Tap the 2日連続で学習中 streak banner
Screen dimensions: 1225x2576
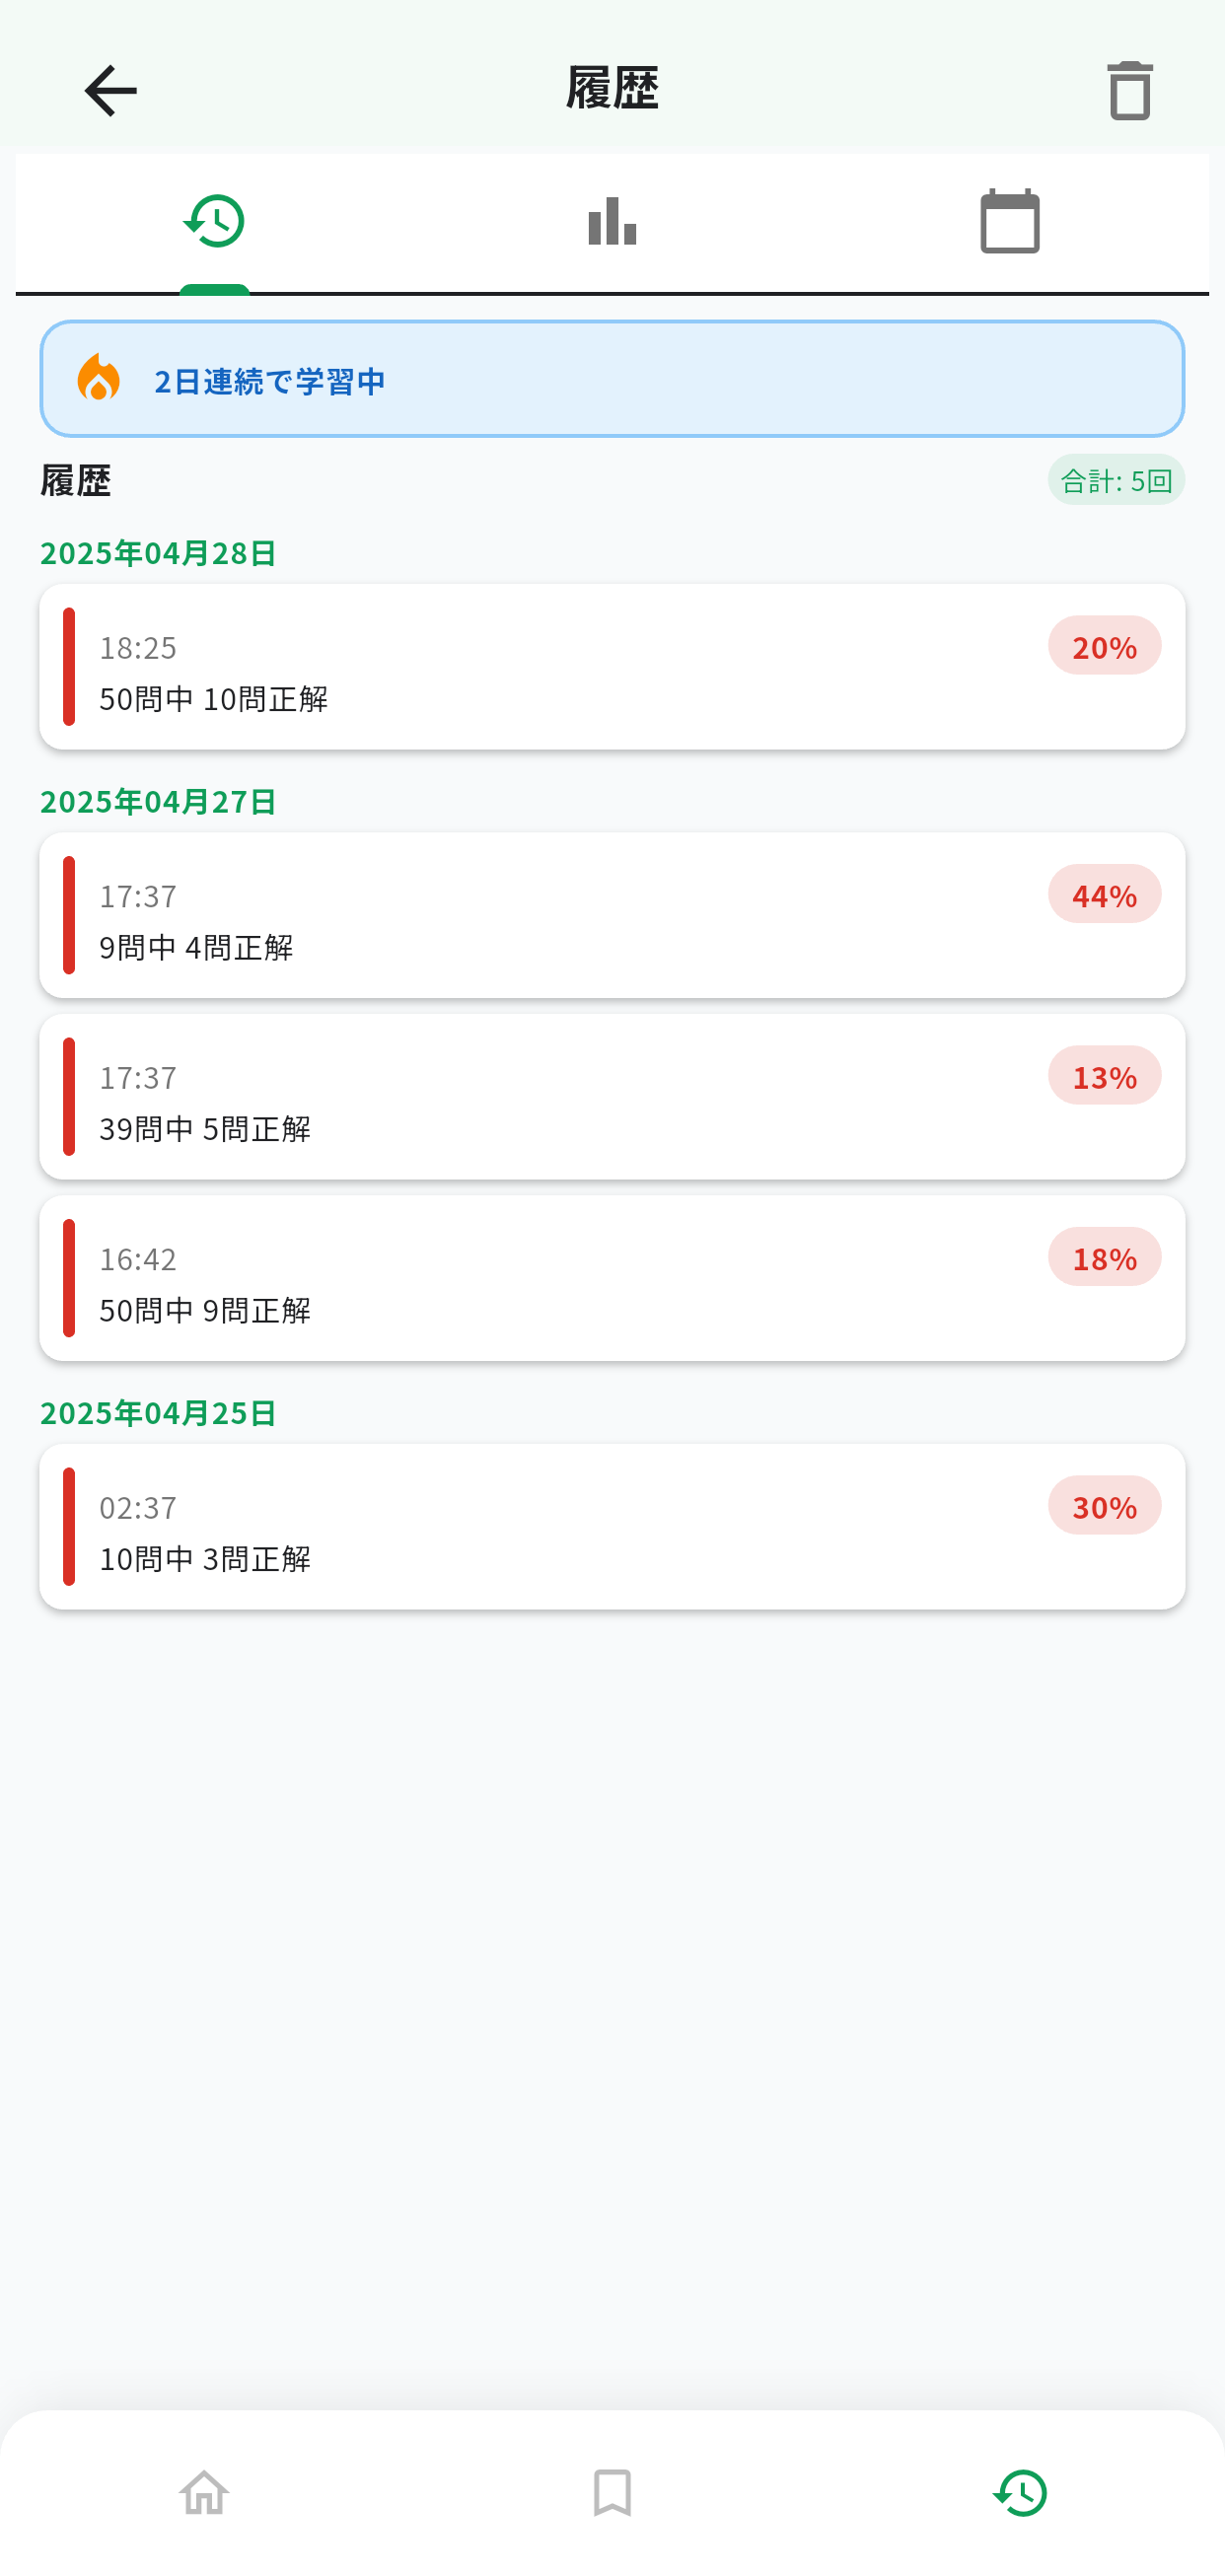[612, 379]
